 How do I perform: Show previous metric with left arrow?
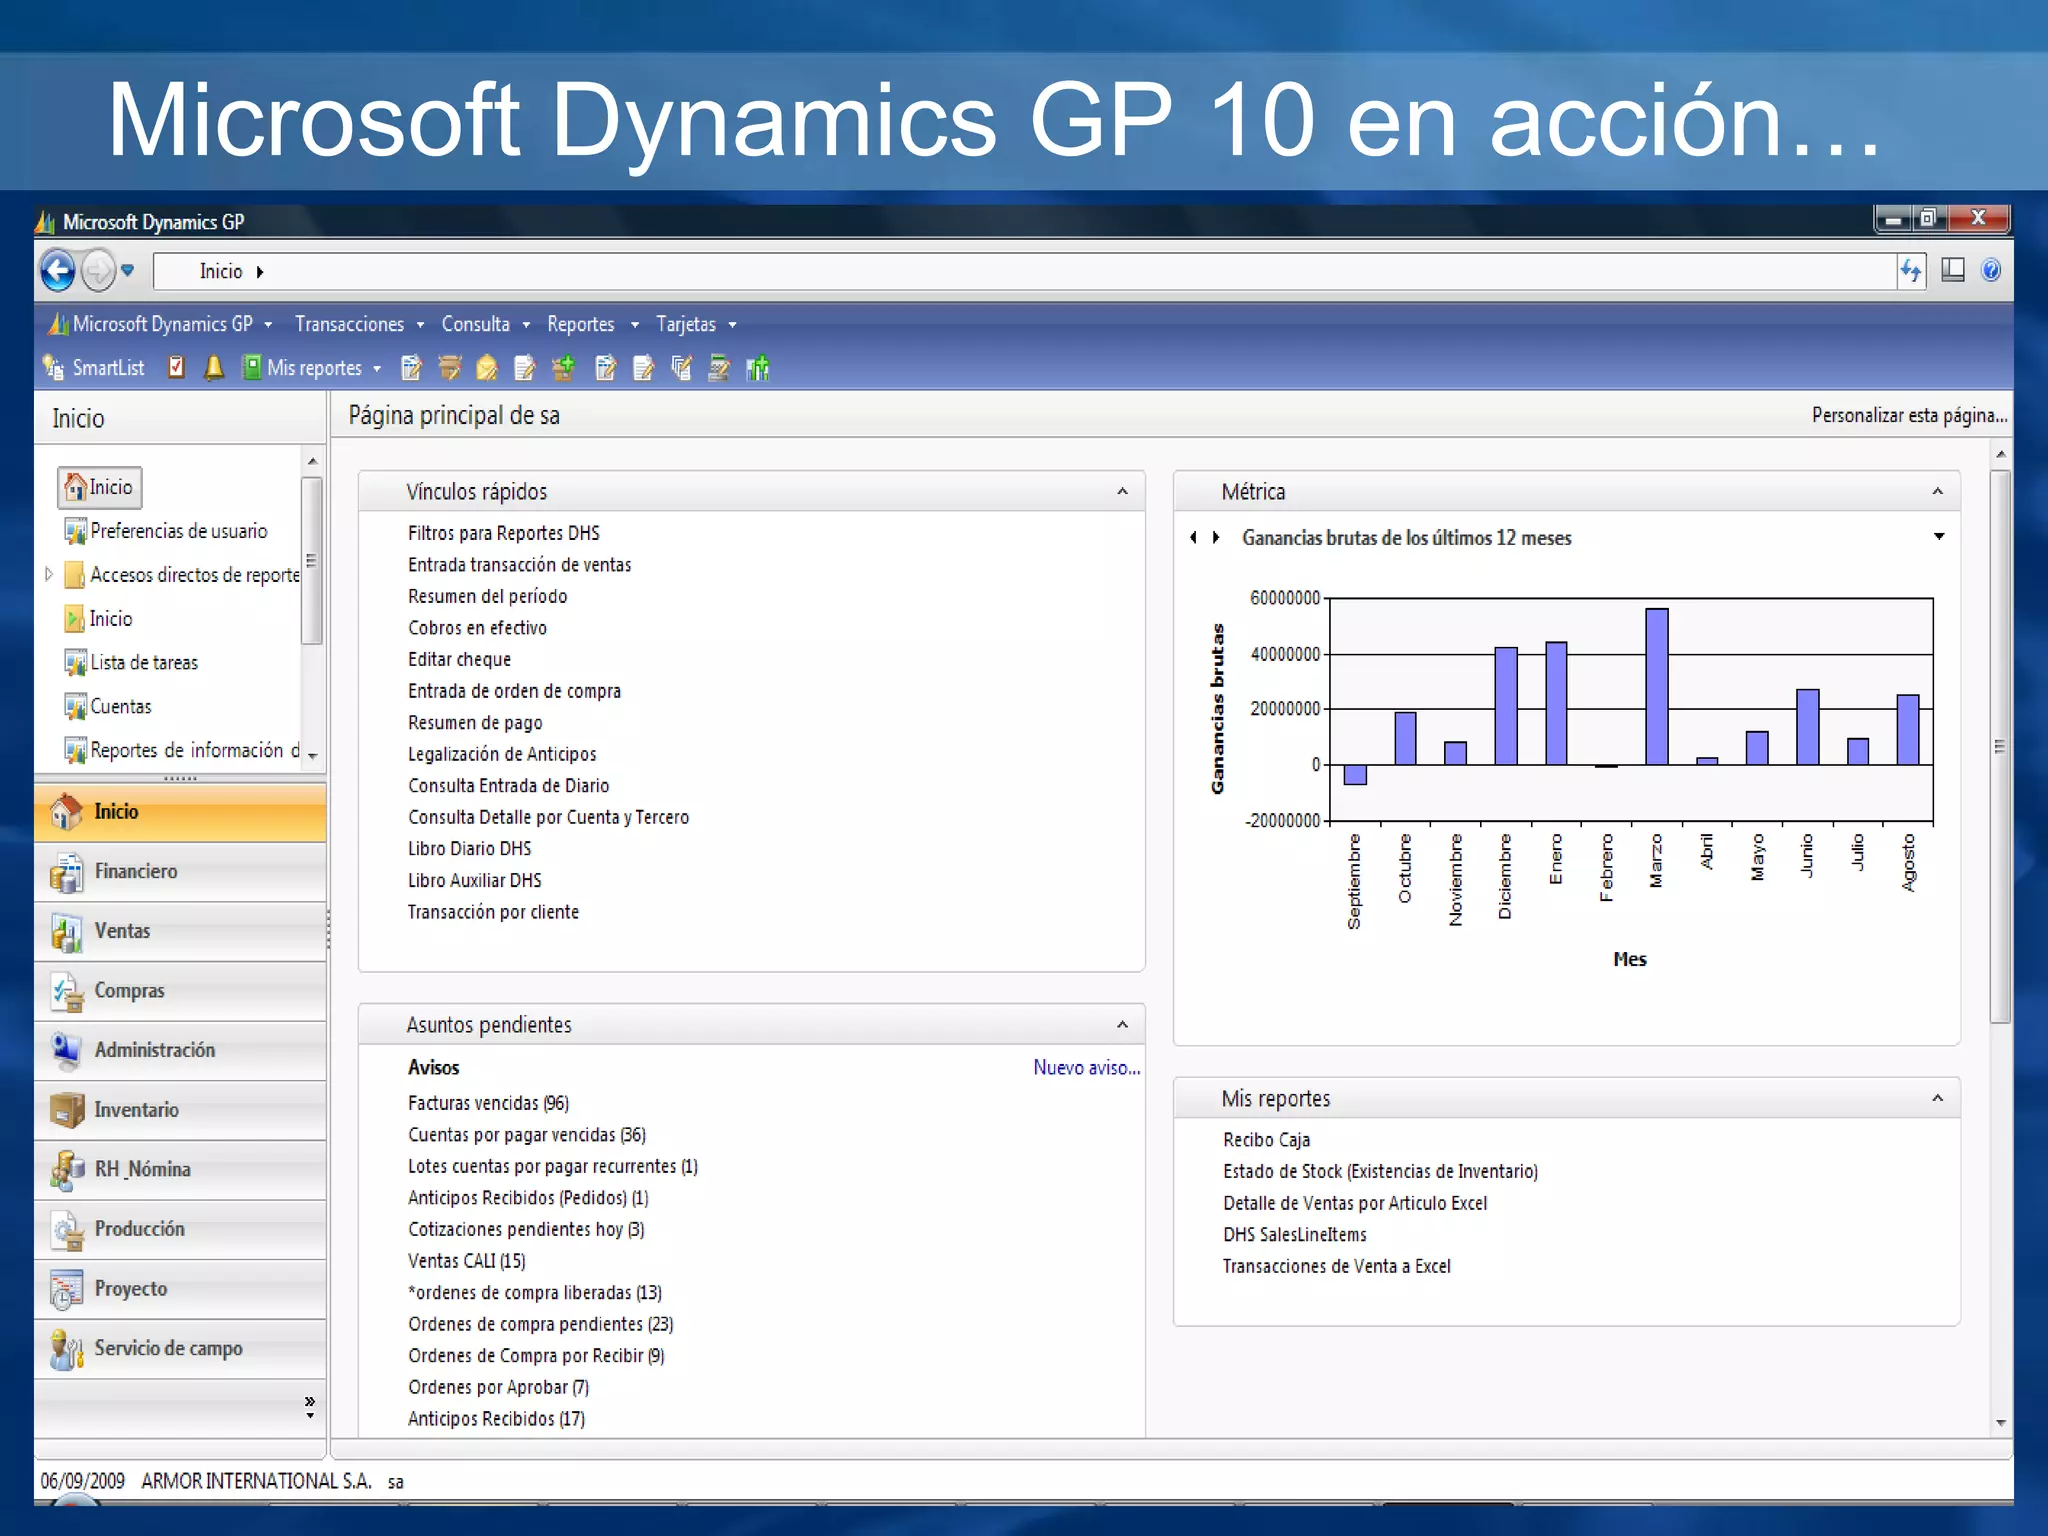click(x=1193, y=538)
